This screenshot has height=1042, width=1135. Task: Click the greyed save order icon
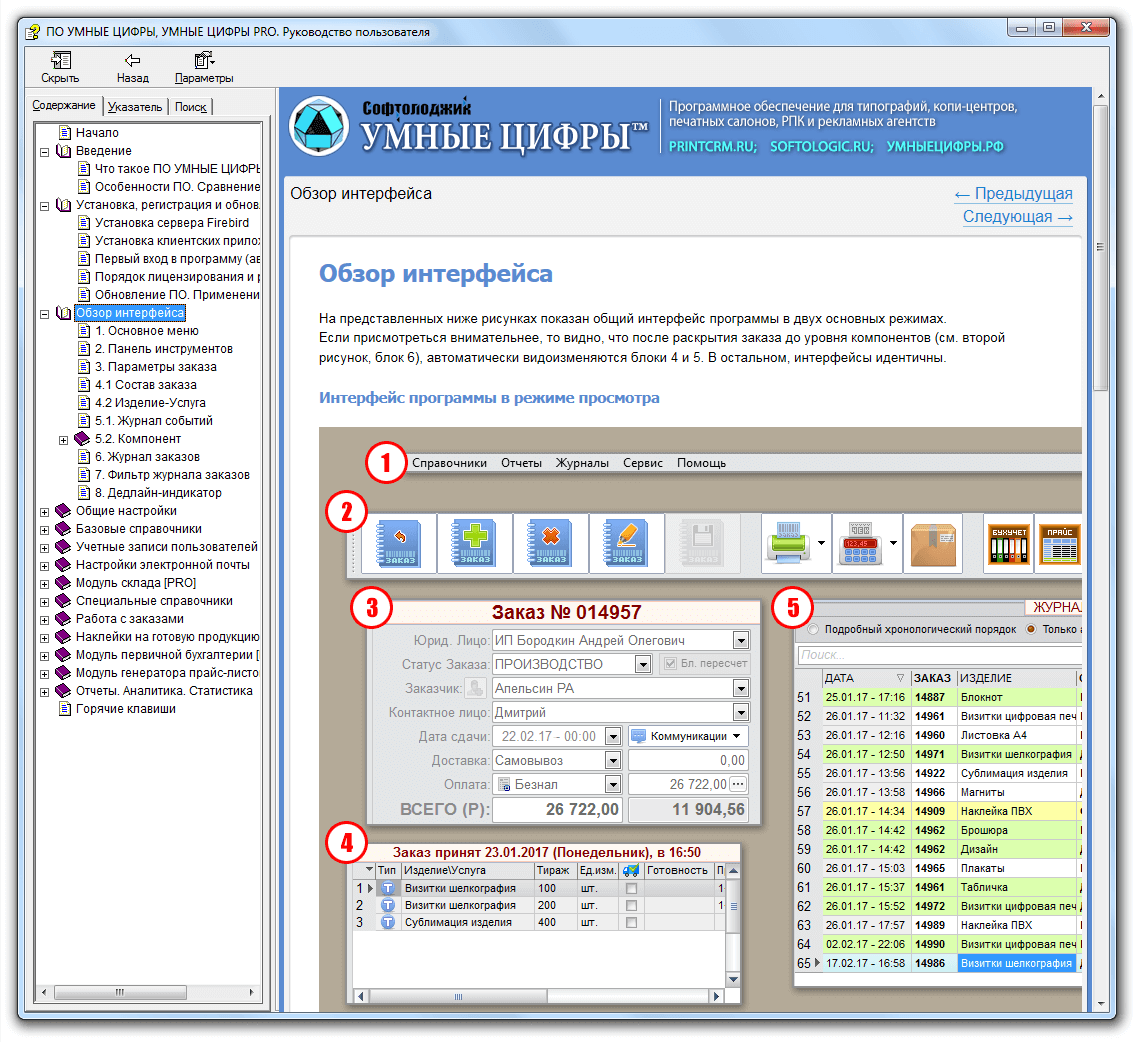click(x=702, y=543)
